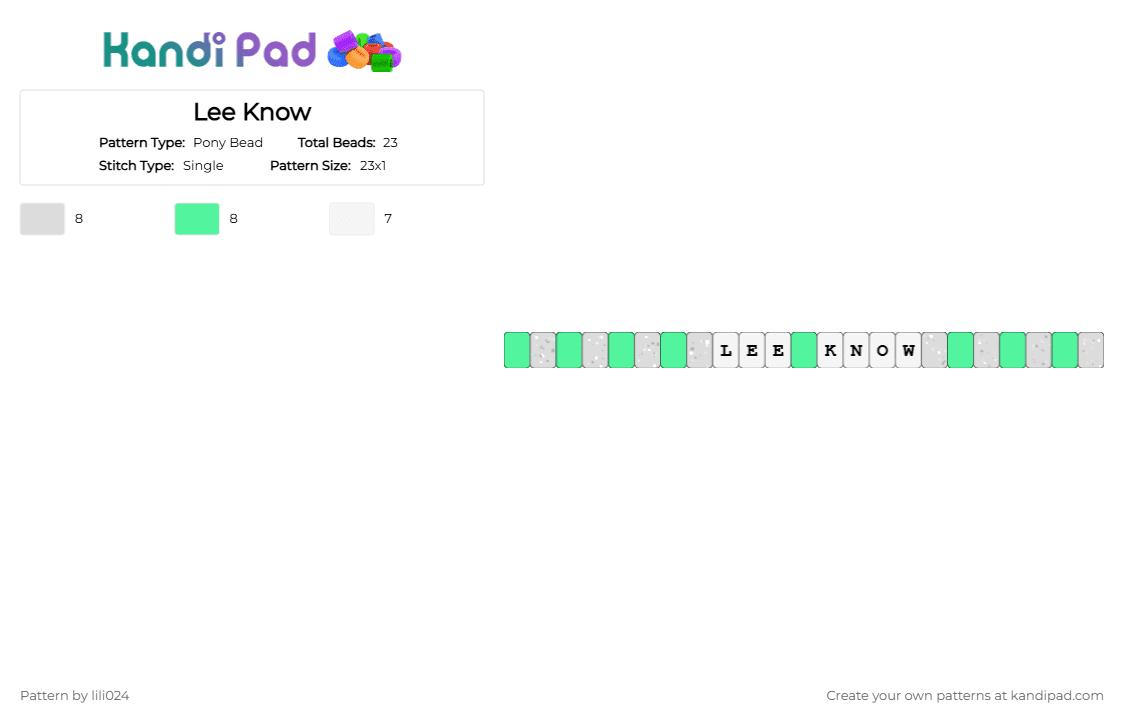Click the Pattern Type Pony Bead text
The image size is (1124, 720).
point(181,143)
